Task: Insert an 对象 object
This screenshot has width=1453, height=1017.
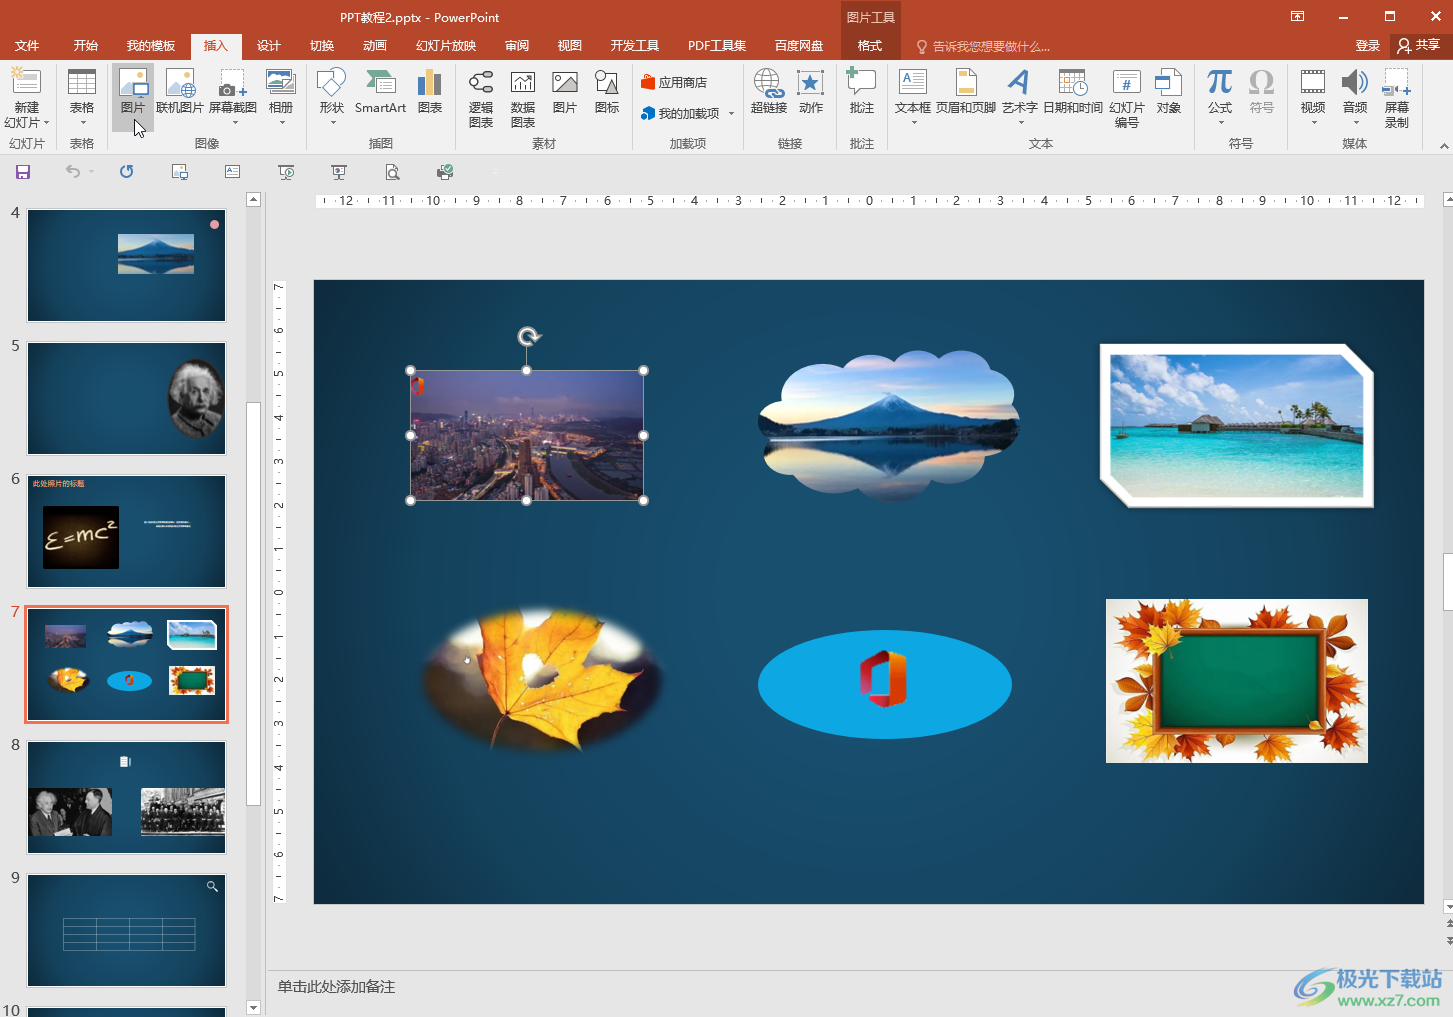Action: point(1169,91)
